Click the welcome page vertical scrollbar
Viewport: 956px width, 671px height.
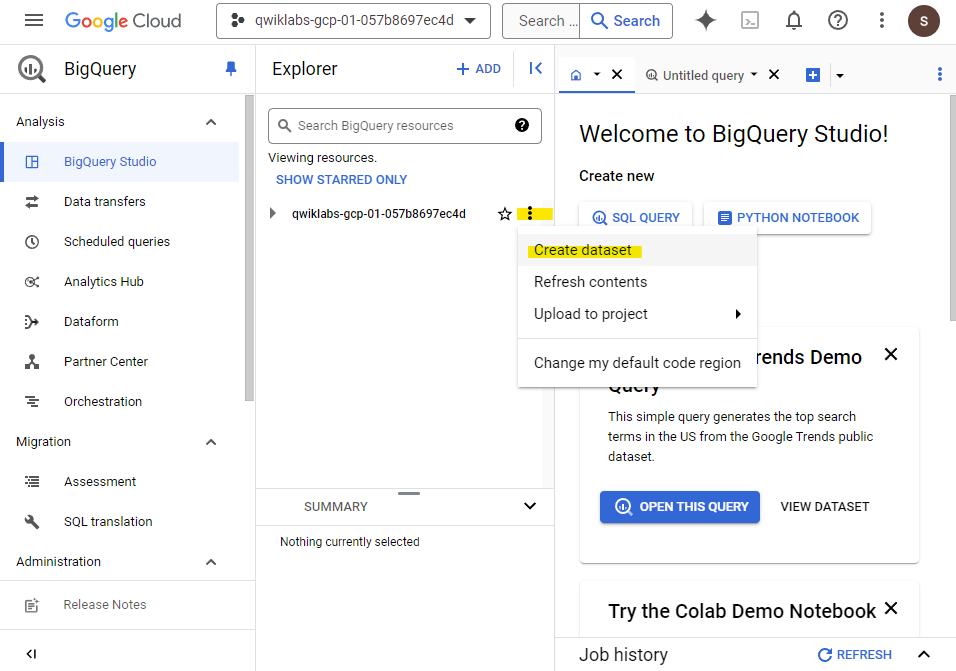952,207
